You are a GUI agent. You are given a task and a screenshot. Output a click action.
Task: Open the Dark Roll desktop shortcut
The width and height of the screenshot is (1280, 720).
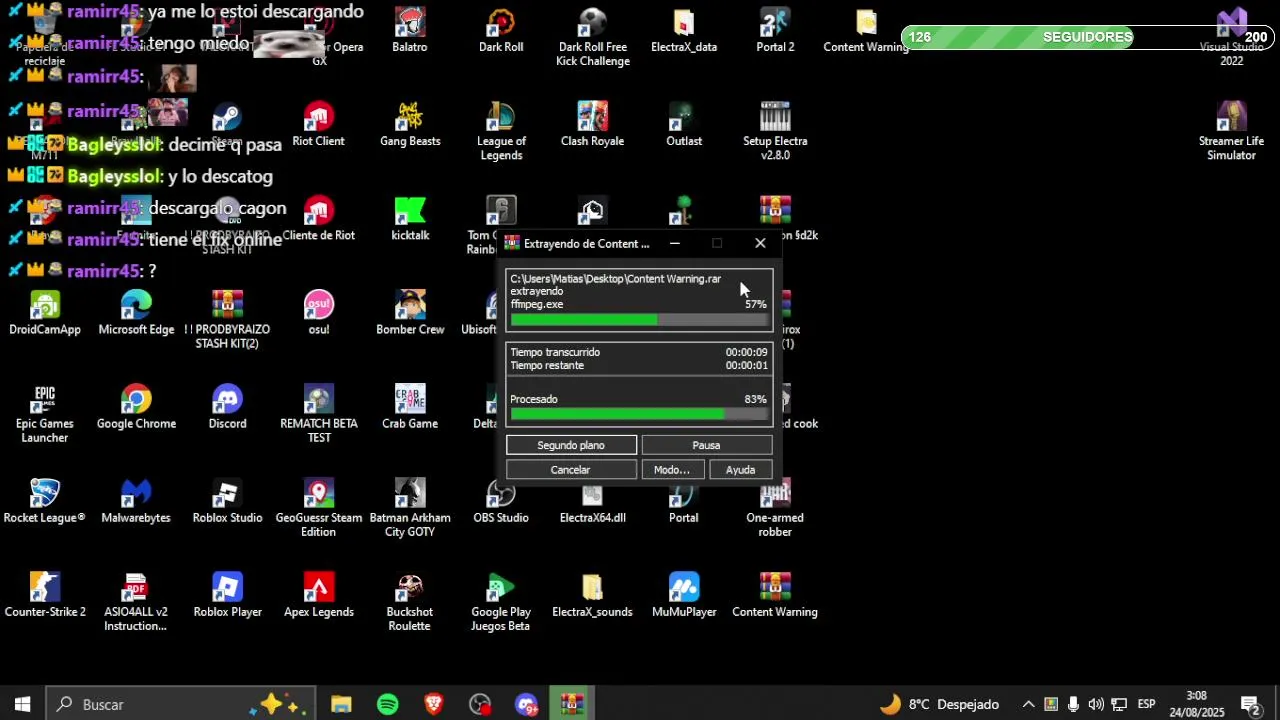click(x=501, y=30)
